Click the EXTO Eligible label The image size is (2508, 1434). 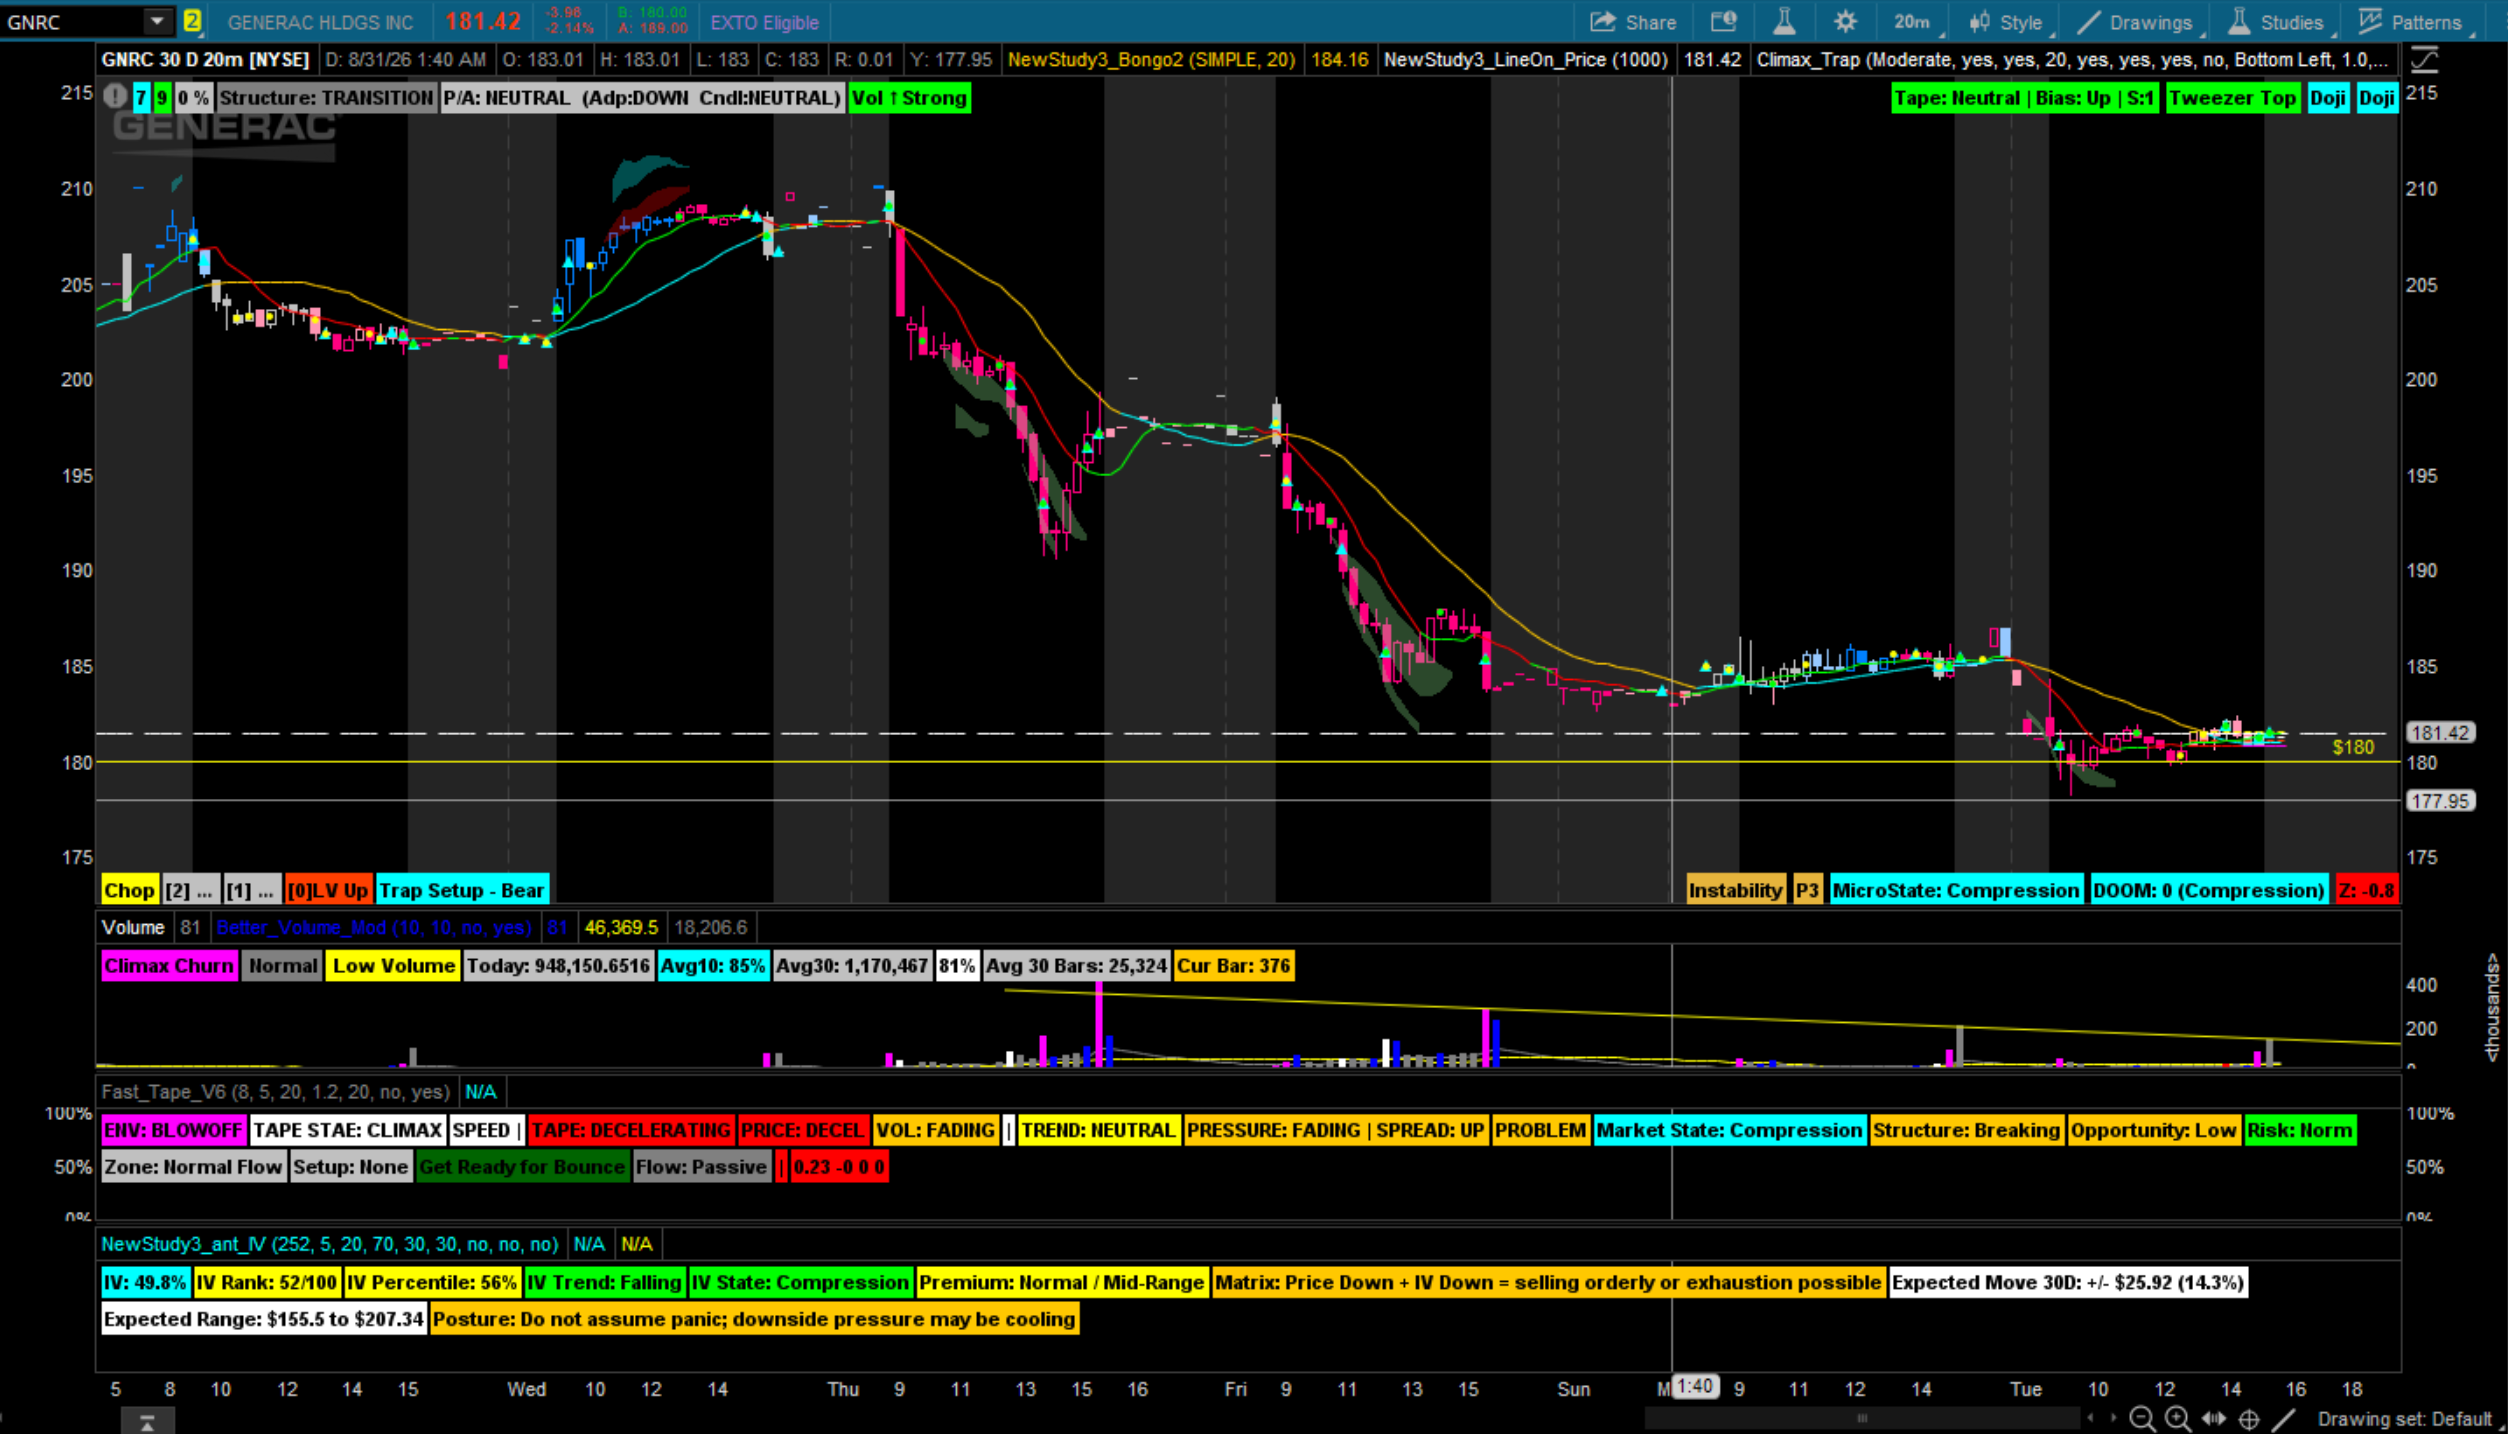[764, 22]
